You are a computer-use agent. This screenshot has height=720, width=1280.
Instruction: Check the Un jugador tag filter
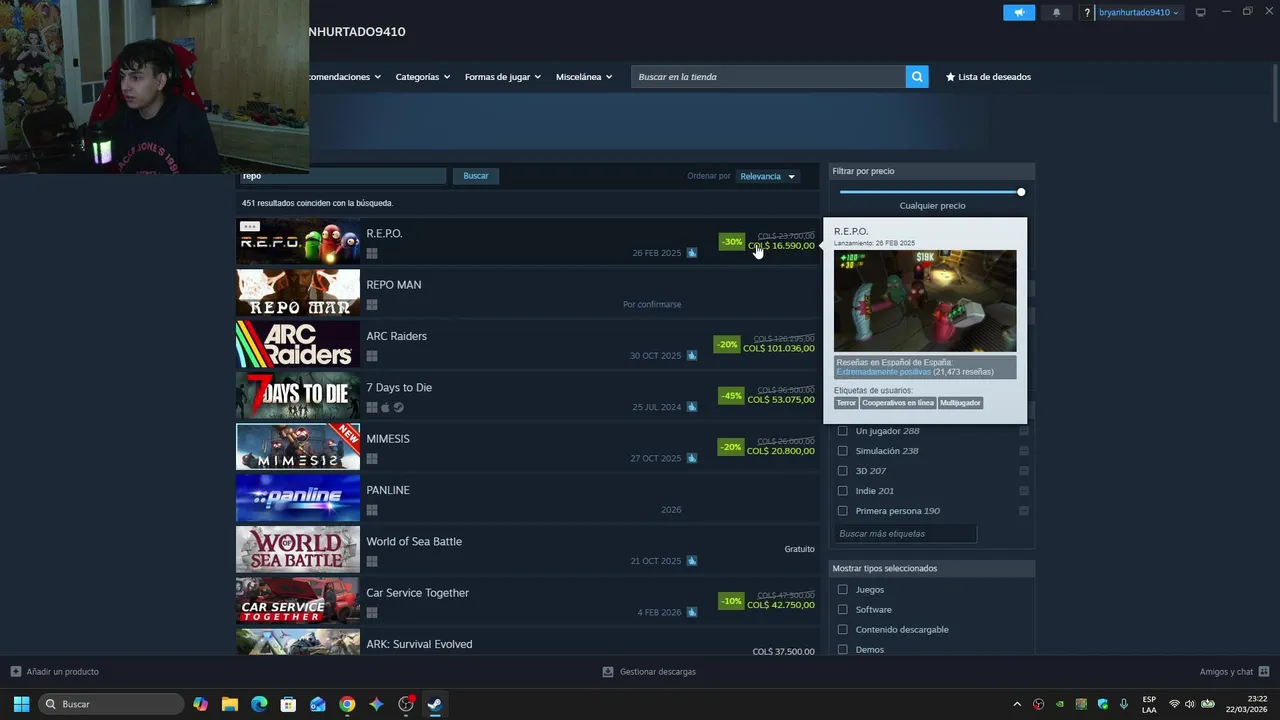842,431
